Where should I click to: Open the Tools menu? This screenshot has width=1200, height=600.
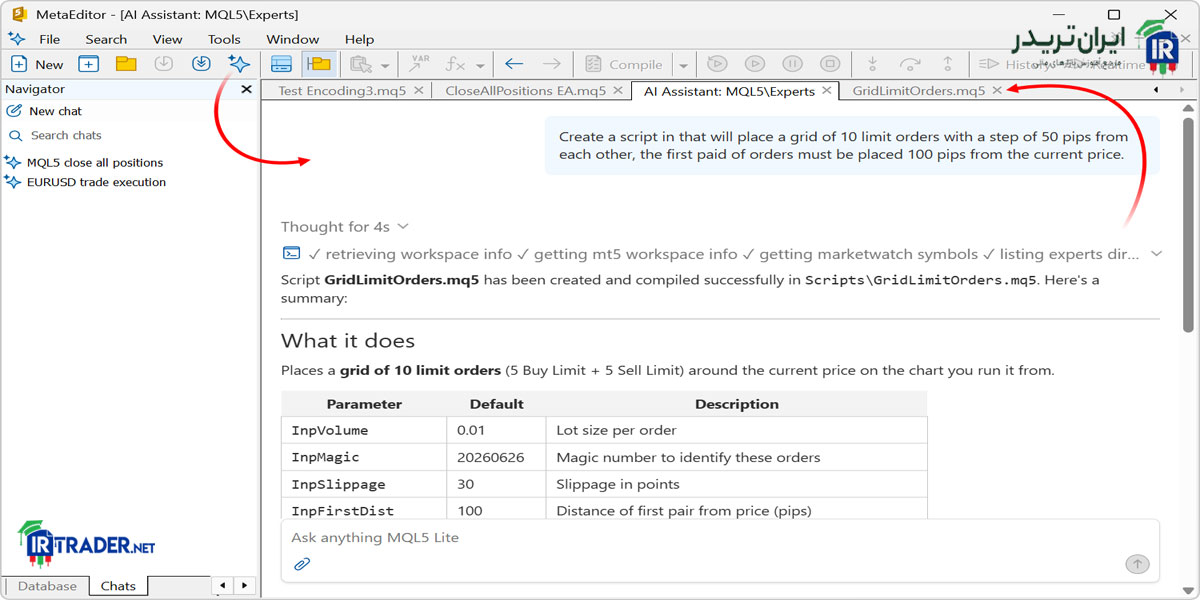[224, 39]
